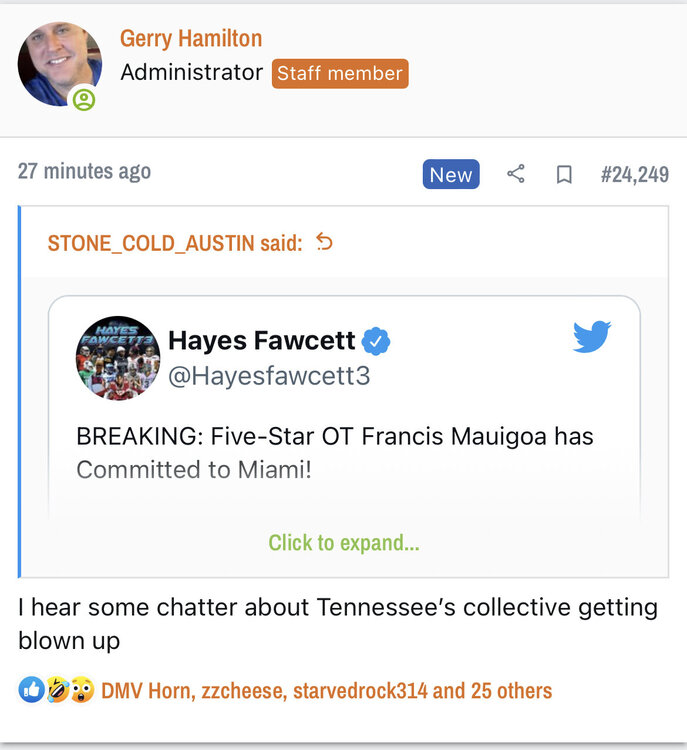Click the Twitter bird logo in the tweet
This screenshot has width=687, height=750.
point(592,337)
